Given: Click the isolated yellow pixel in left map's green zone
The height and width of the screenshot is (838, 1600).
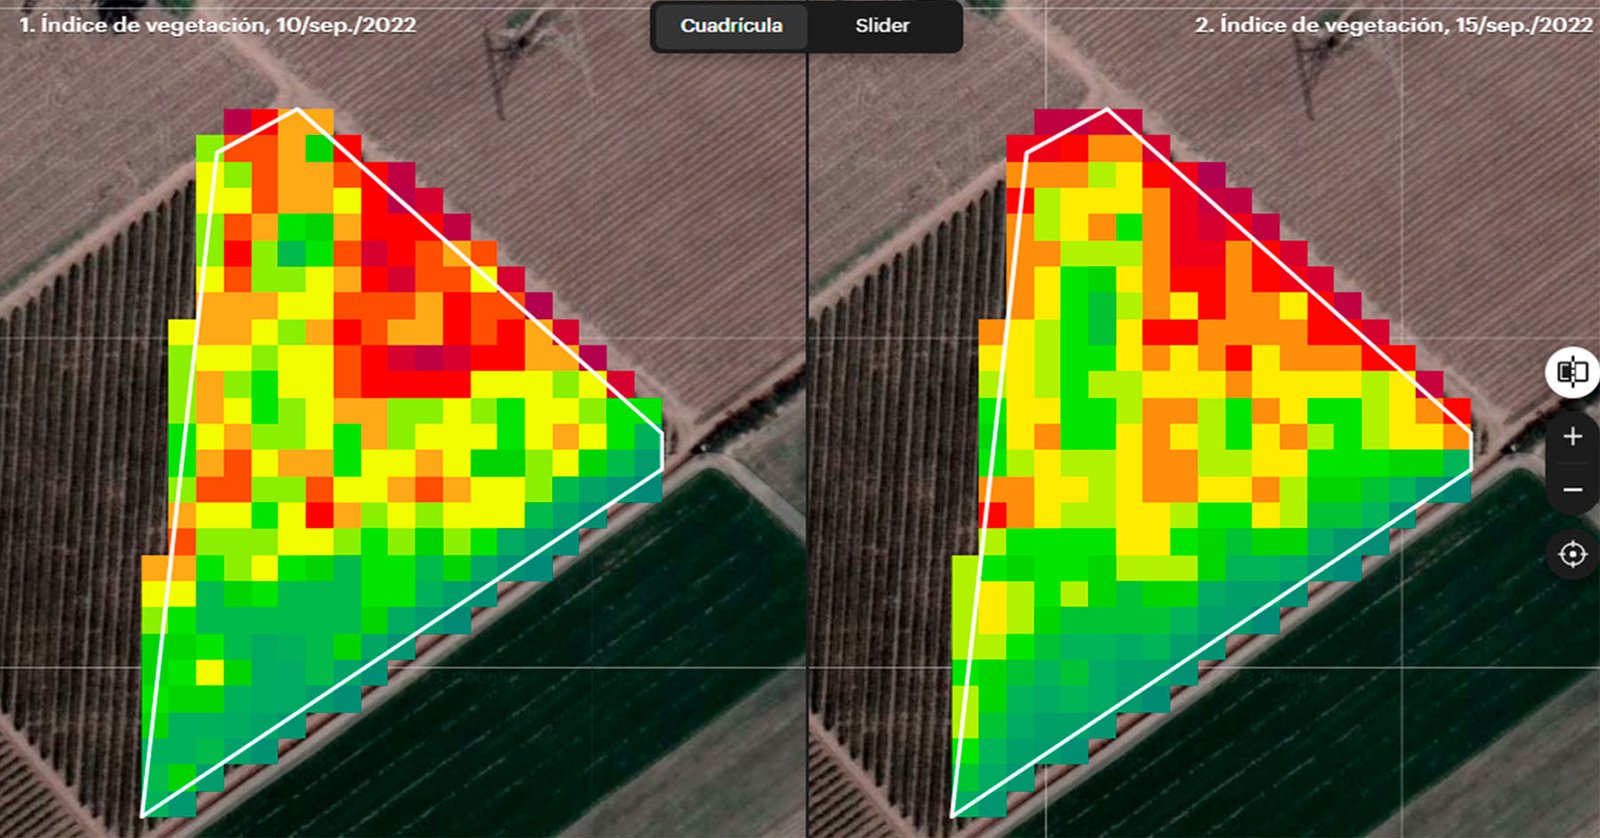Looking at the screenshot, I should (209, 671).
